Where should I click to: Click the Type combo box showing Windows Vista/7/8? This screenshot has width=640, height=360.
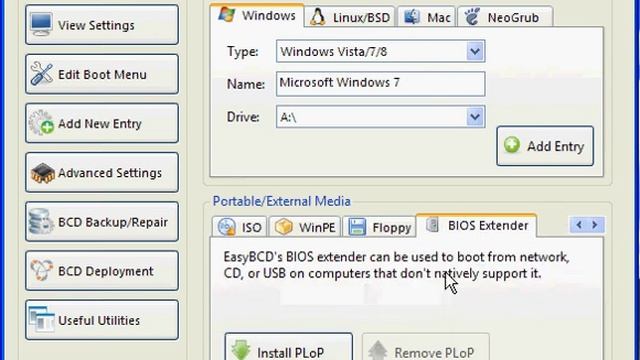[380, 51]
